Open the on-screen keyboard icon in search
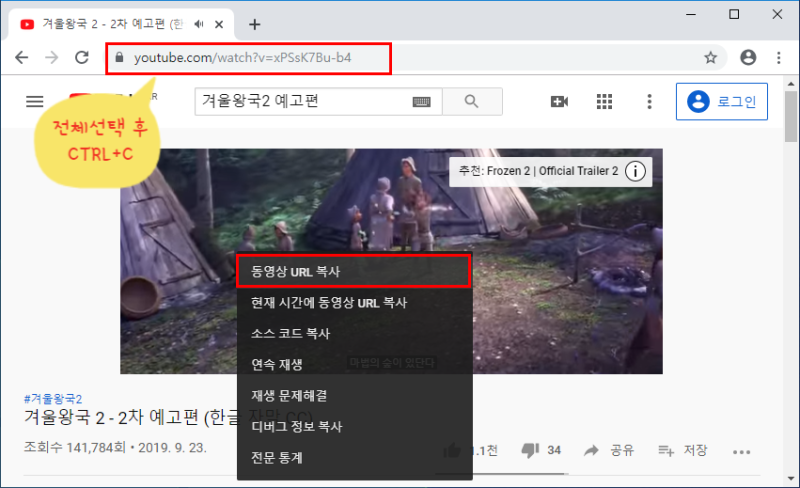The height and width of the screenshot is (488, 800). 421,102
